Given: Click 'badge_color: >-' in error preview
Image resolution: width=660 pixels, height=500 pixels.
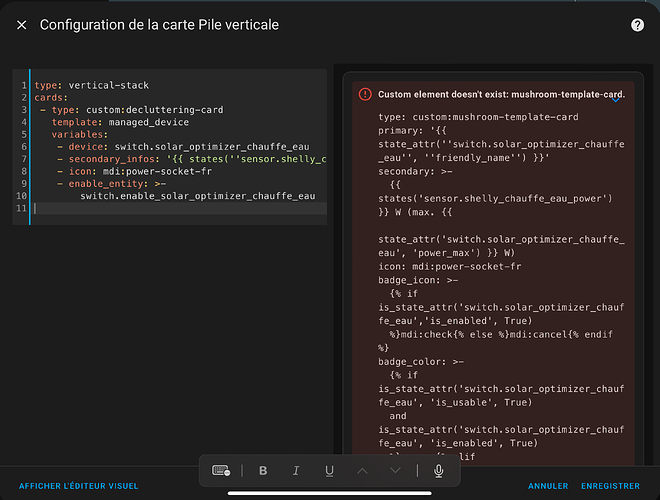Looking at the screenshot, I should pyautogui.click(x=421, y=362).
